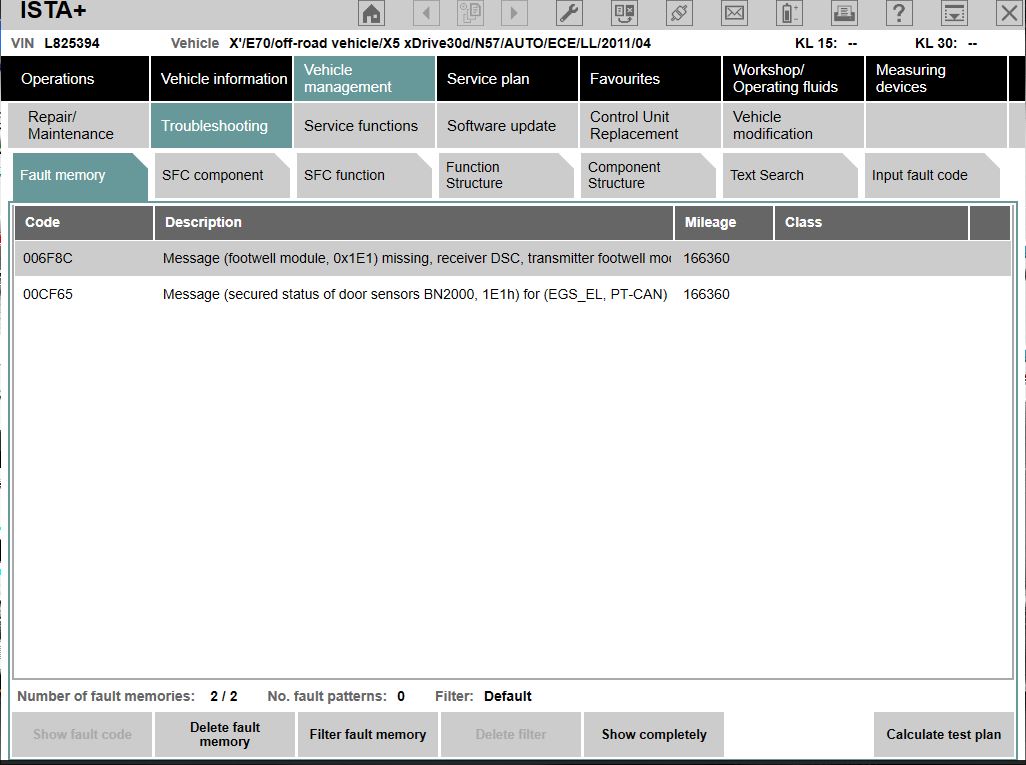This screenshot has height=765, width=1026.
Task: Click the collapse window tray icon
Action: click(955, 13)
